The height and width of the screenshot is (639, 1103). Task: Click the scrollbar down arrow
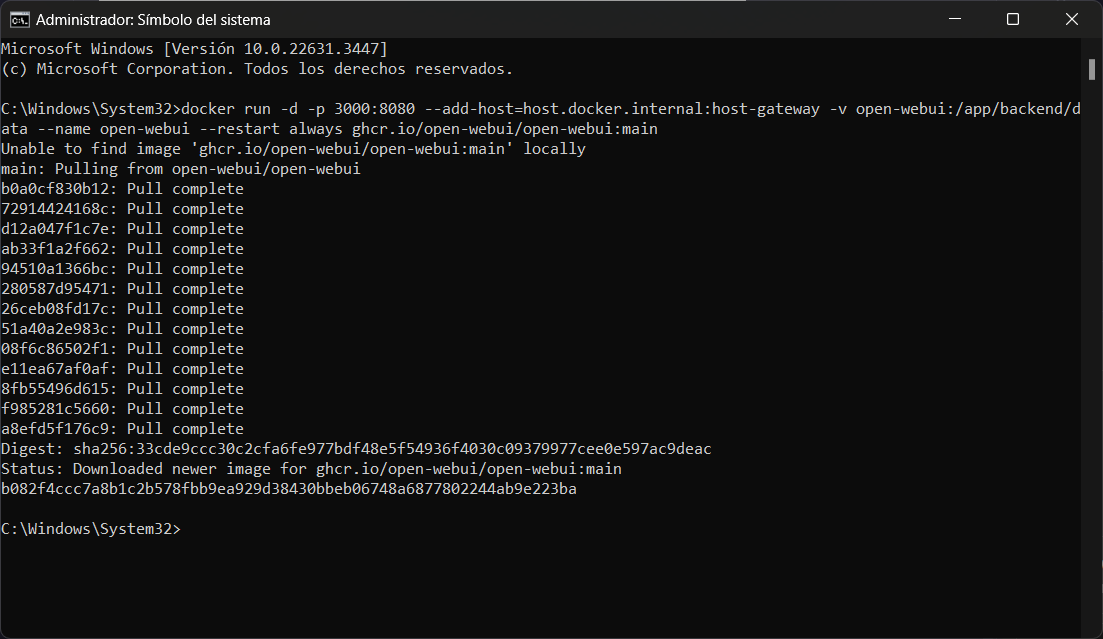(1092, 629)
